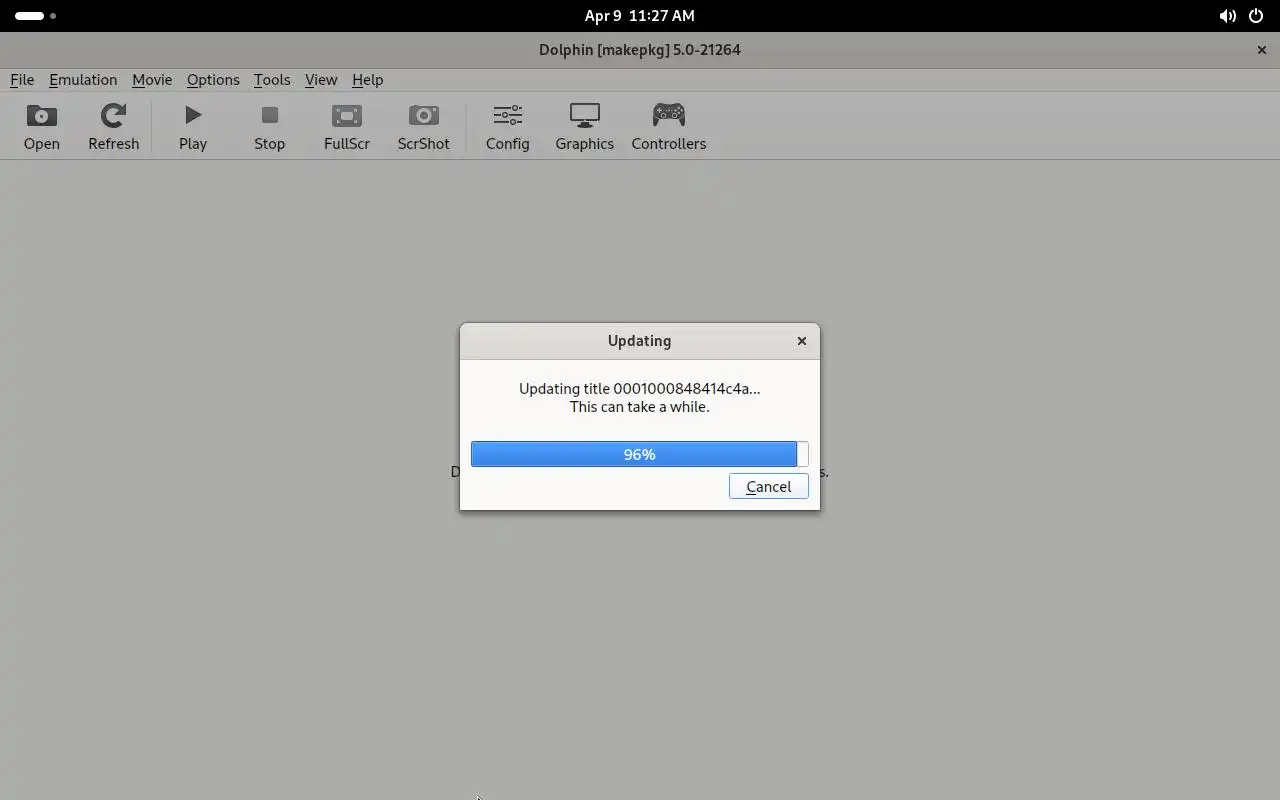Open the Movie menu
The width and height of the screenshot is (1280, 800).
point(152,80)
